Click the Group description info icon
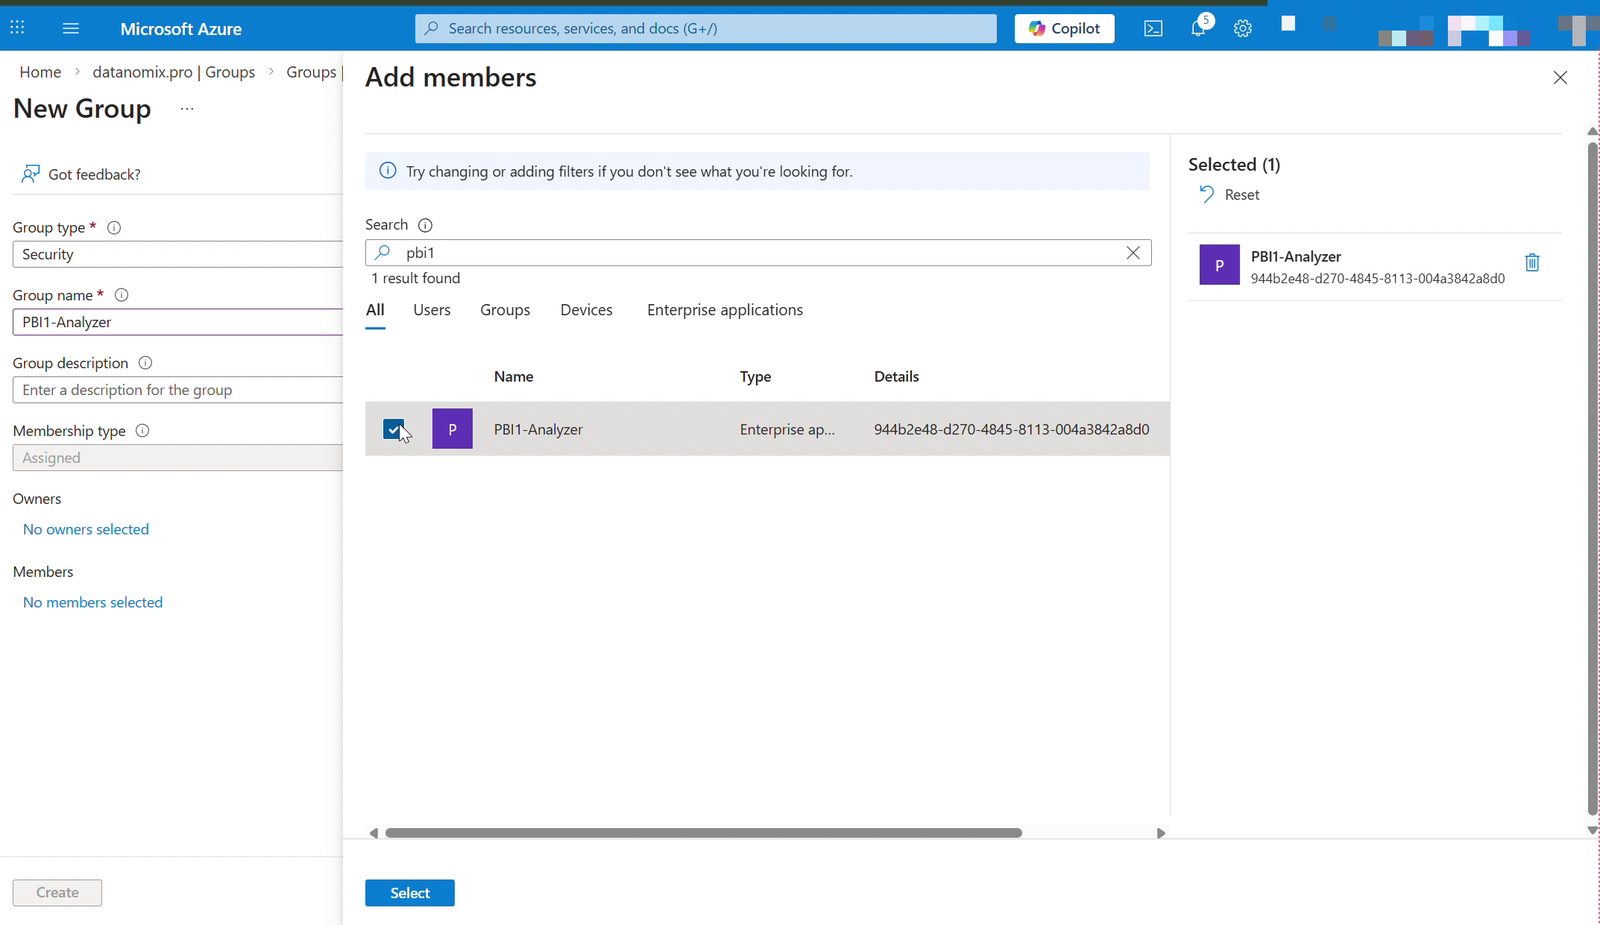 [145, 363]
